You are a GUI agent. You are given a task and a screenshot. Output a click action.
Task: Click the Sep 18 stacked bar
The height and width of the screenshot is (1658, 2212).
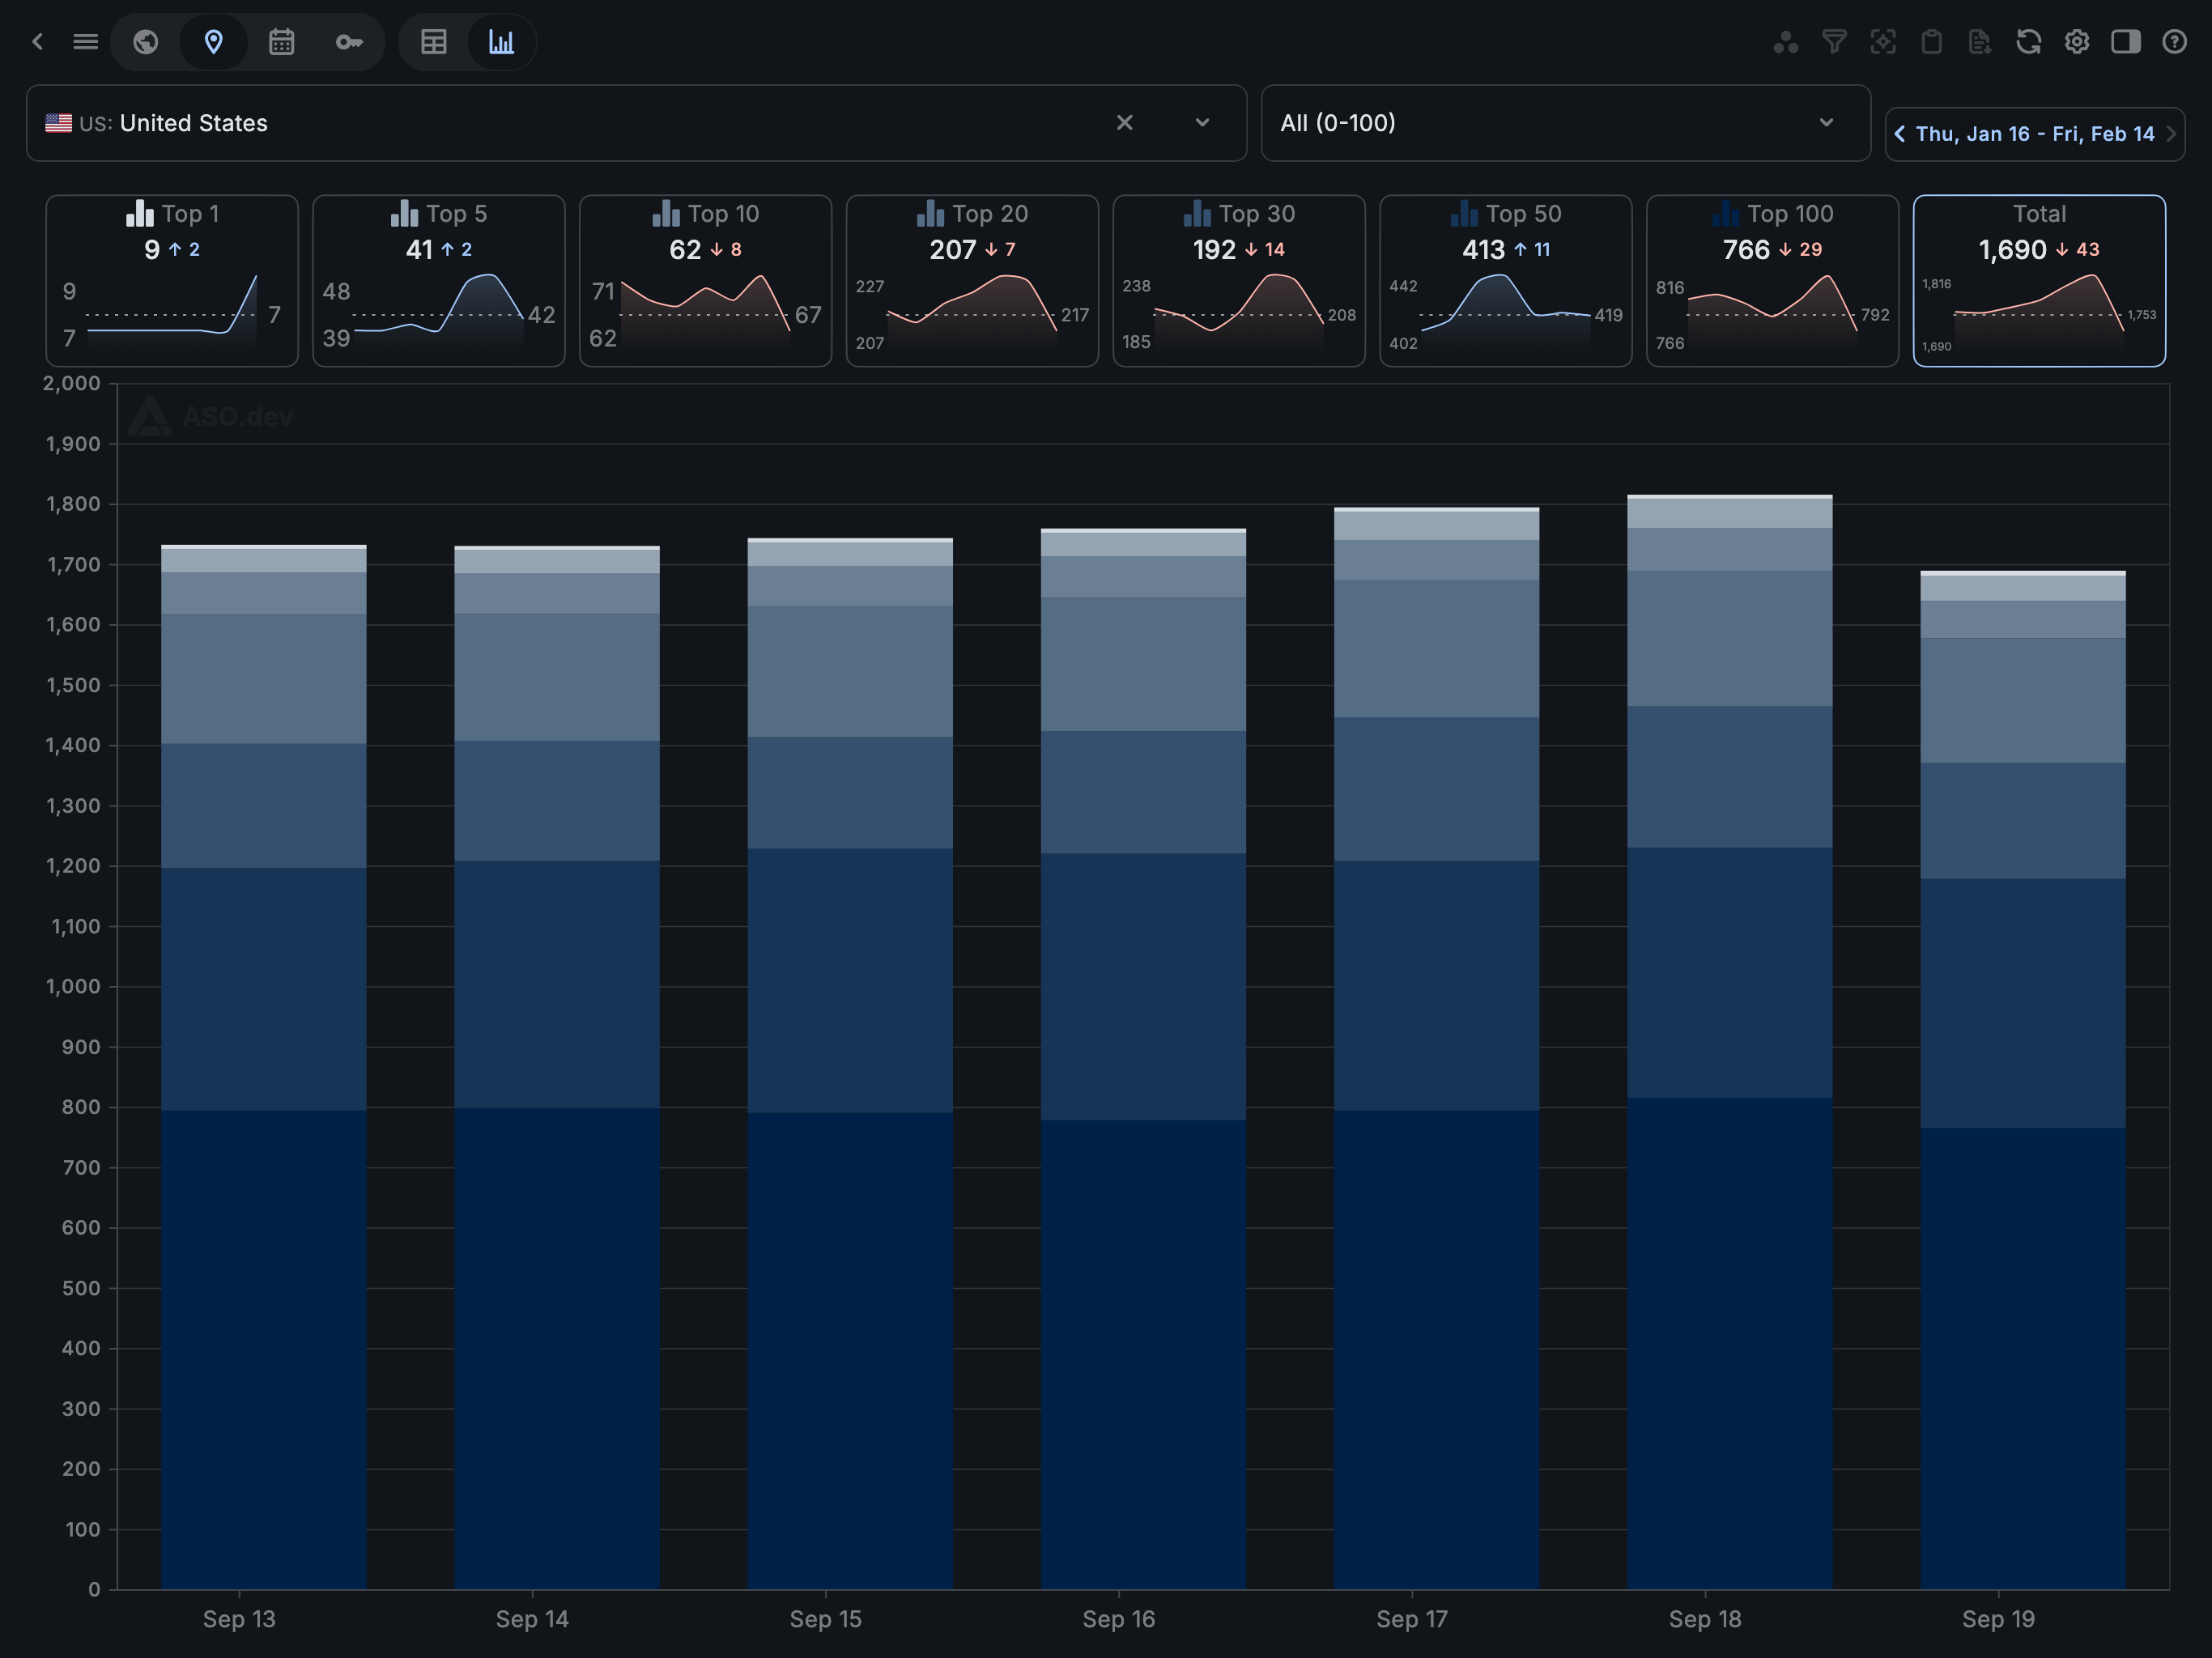1729,1040
